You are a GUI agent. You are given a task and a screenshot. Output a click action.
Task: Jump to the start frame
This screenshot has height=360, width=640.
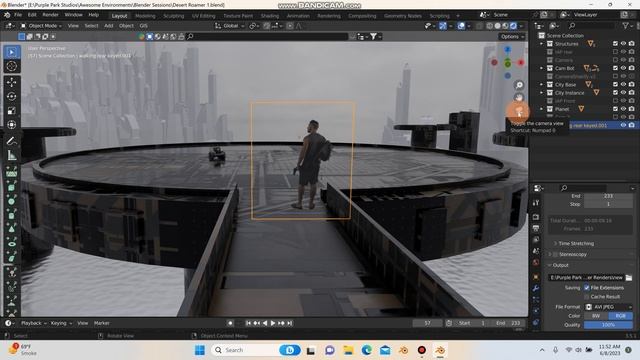[248, 323]
